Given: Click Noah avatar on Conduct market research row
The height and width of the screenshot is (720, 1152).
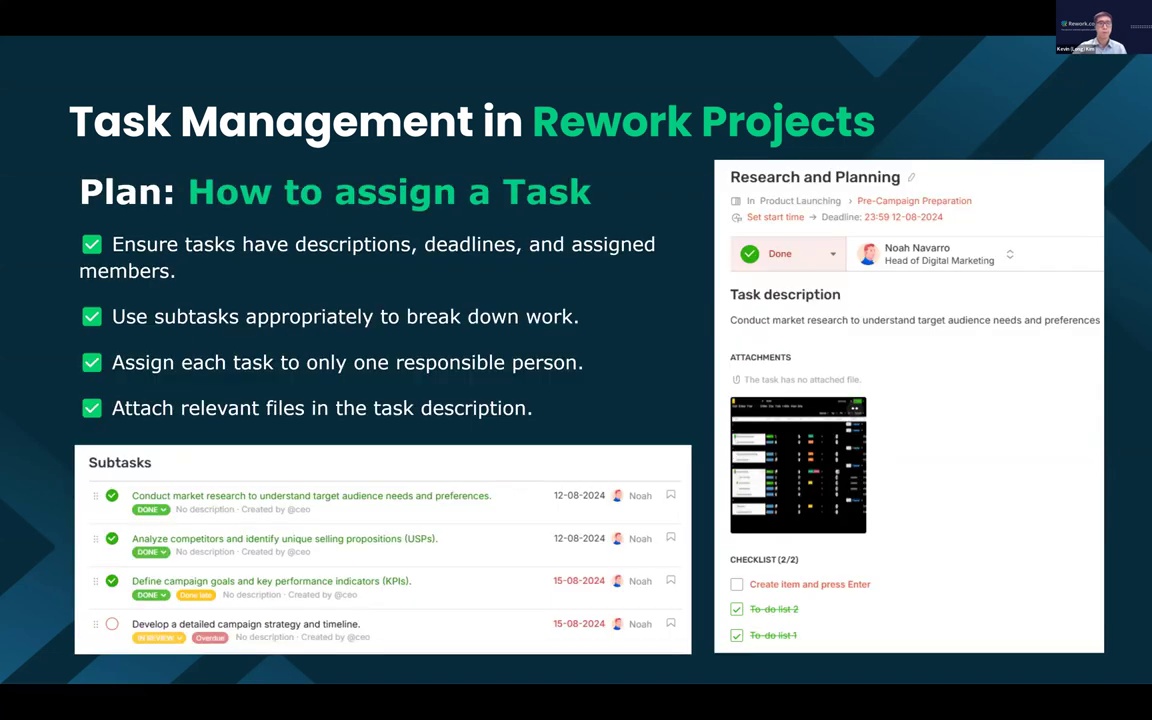Looking at the screenshot, I should [x=618, y=496].
